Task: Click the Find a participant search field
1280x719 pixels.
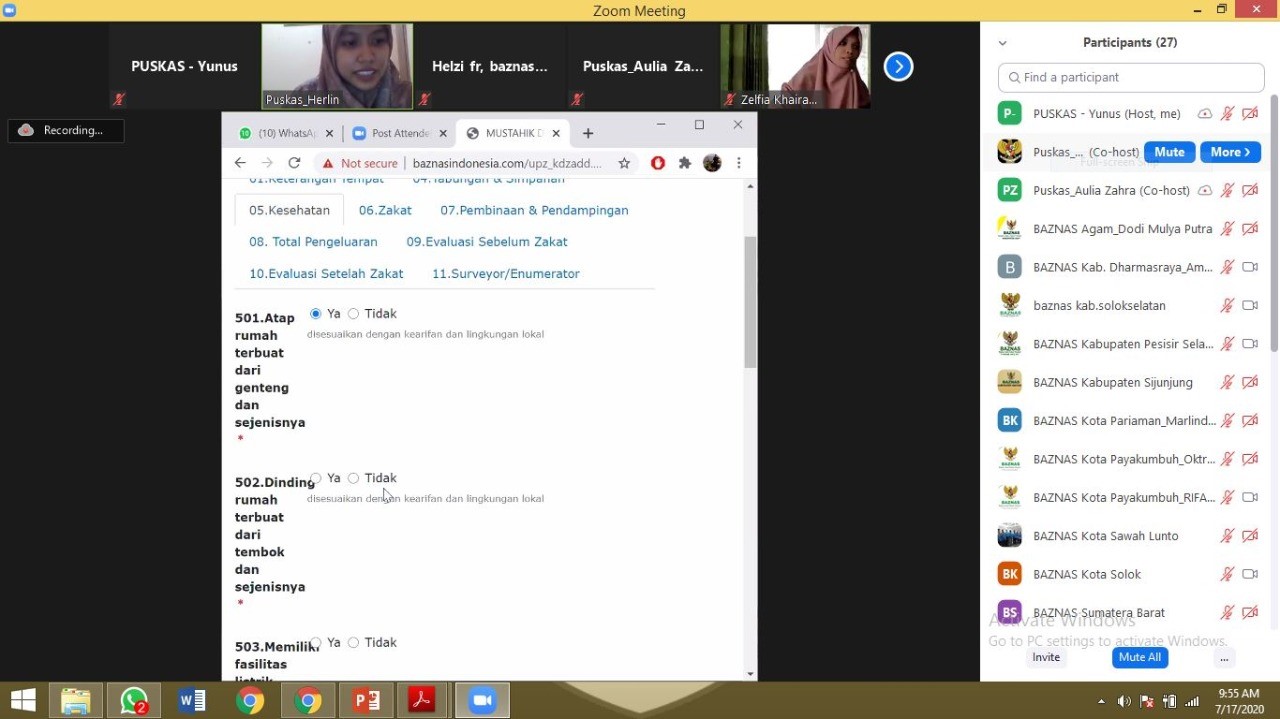Action: [x=1131, y=77]
